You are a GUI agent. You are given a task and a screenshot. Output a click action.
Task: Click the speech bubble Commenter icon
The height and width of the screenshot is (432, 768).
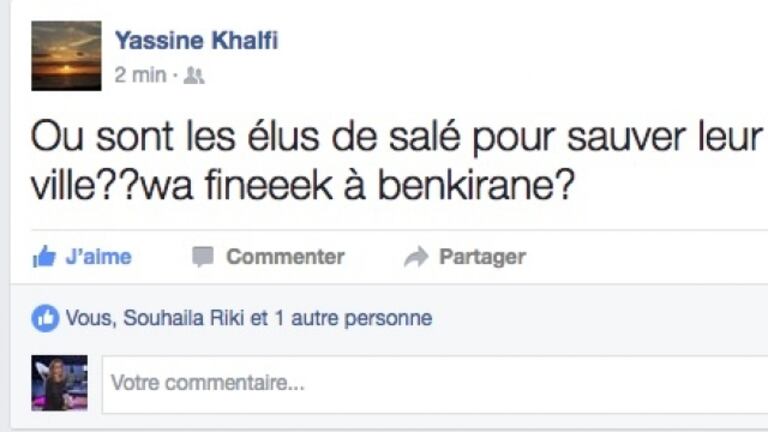(203, 257)
